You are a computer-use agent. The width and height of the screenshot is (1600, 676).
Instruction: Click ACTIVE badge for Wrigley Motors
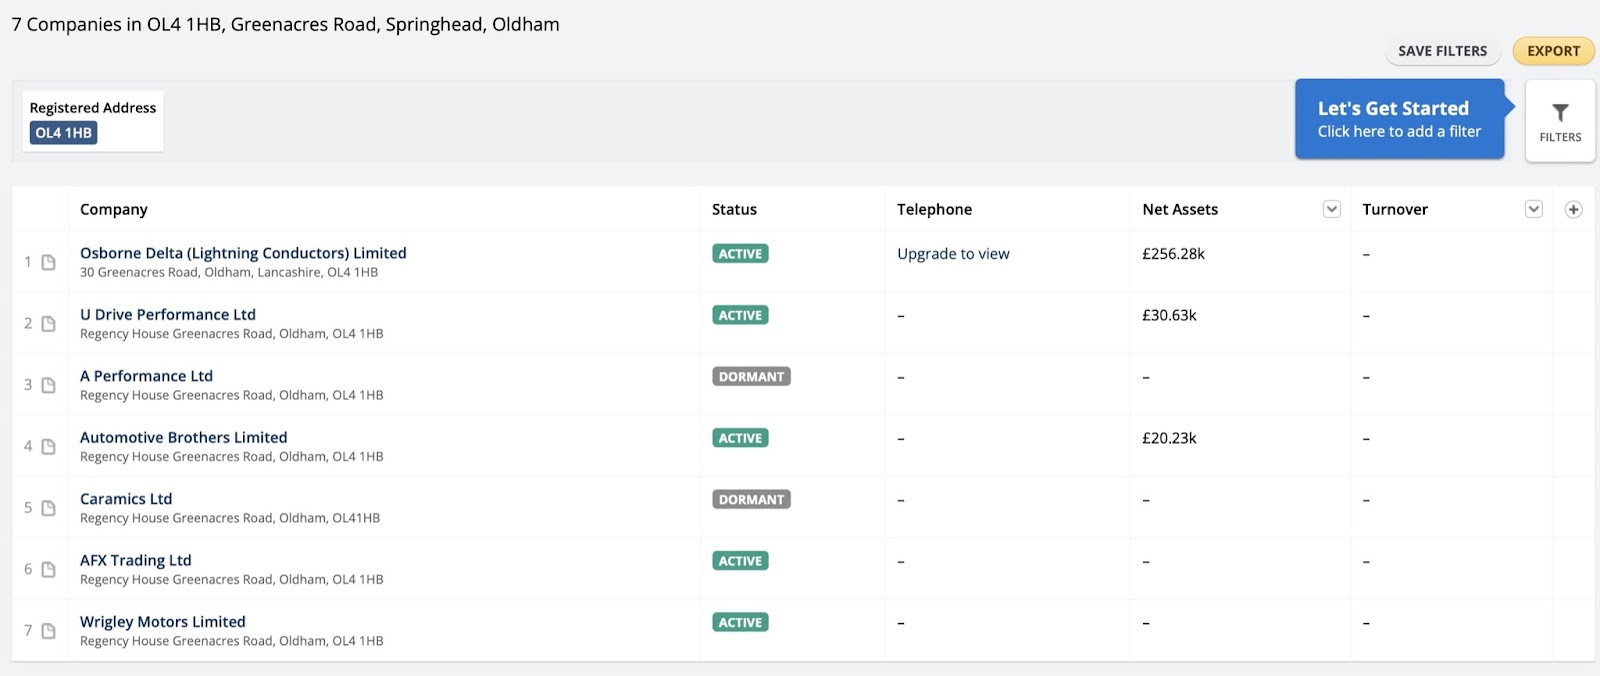click(740, 622)
